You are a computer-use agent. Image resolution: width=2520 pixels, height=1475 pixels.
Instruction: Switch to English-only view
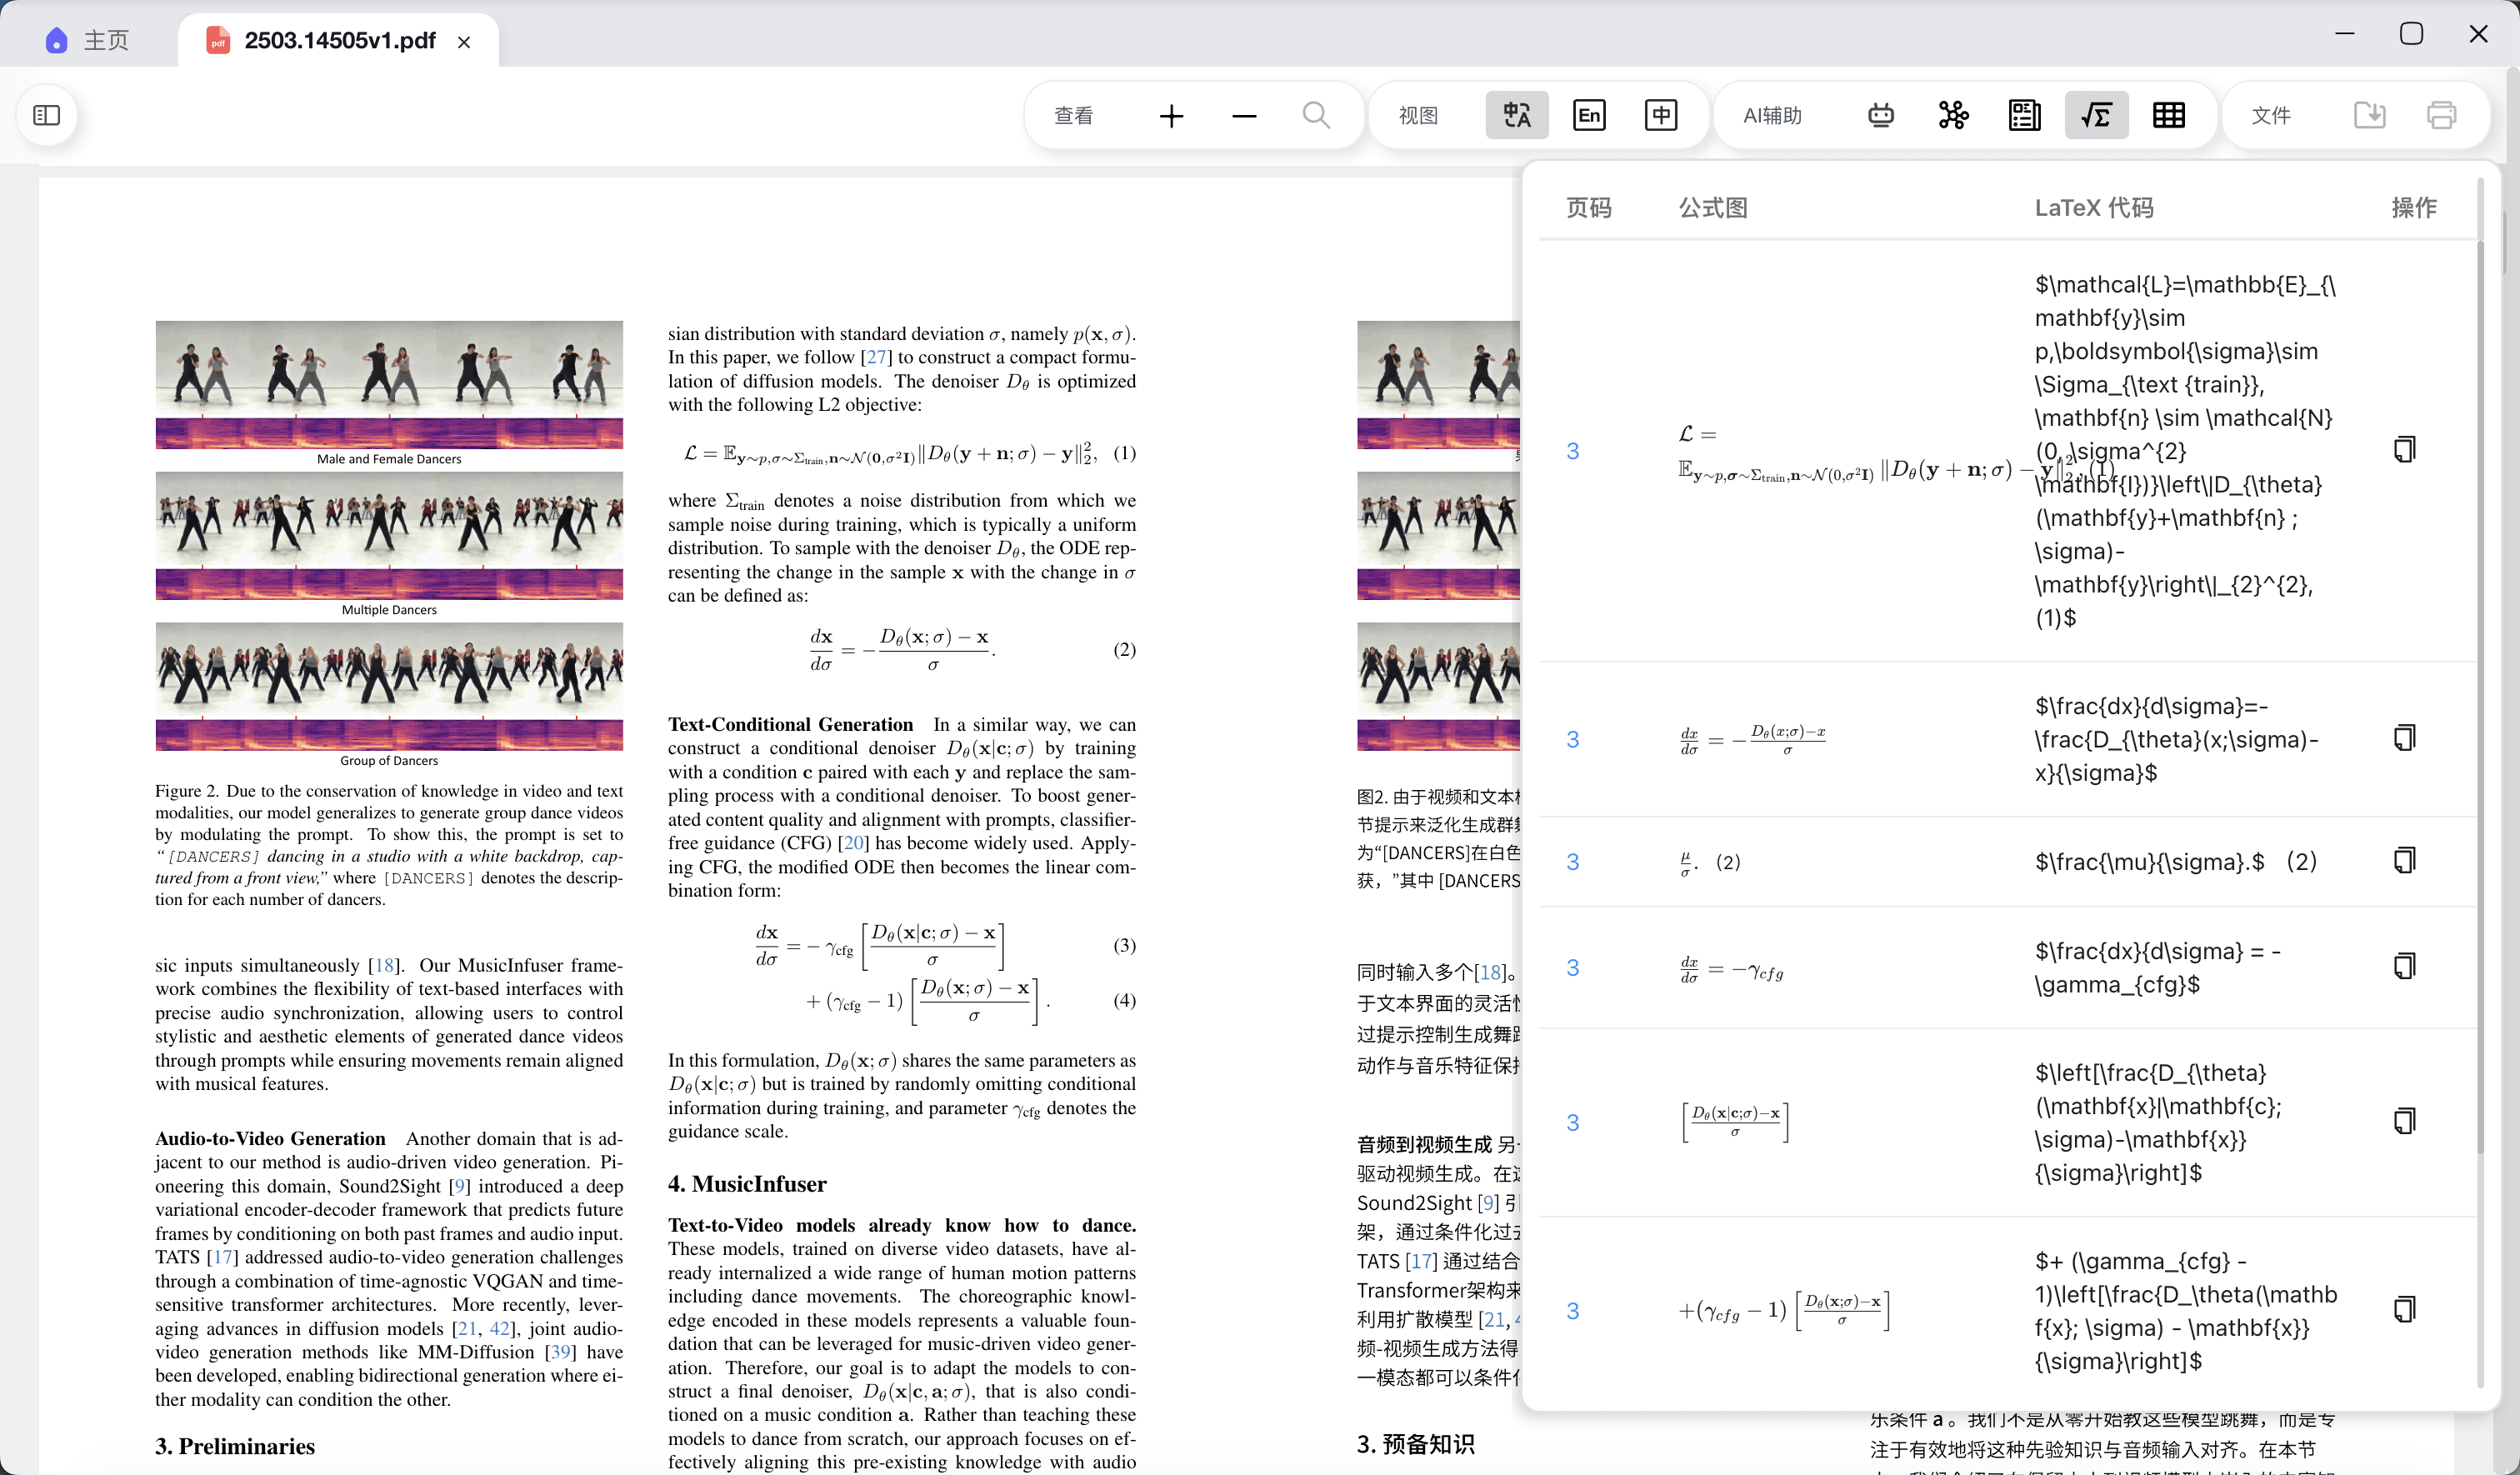pyautogui.click(x=1588, y=116)
